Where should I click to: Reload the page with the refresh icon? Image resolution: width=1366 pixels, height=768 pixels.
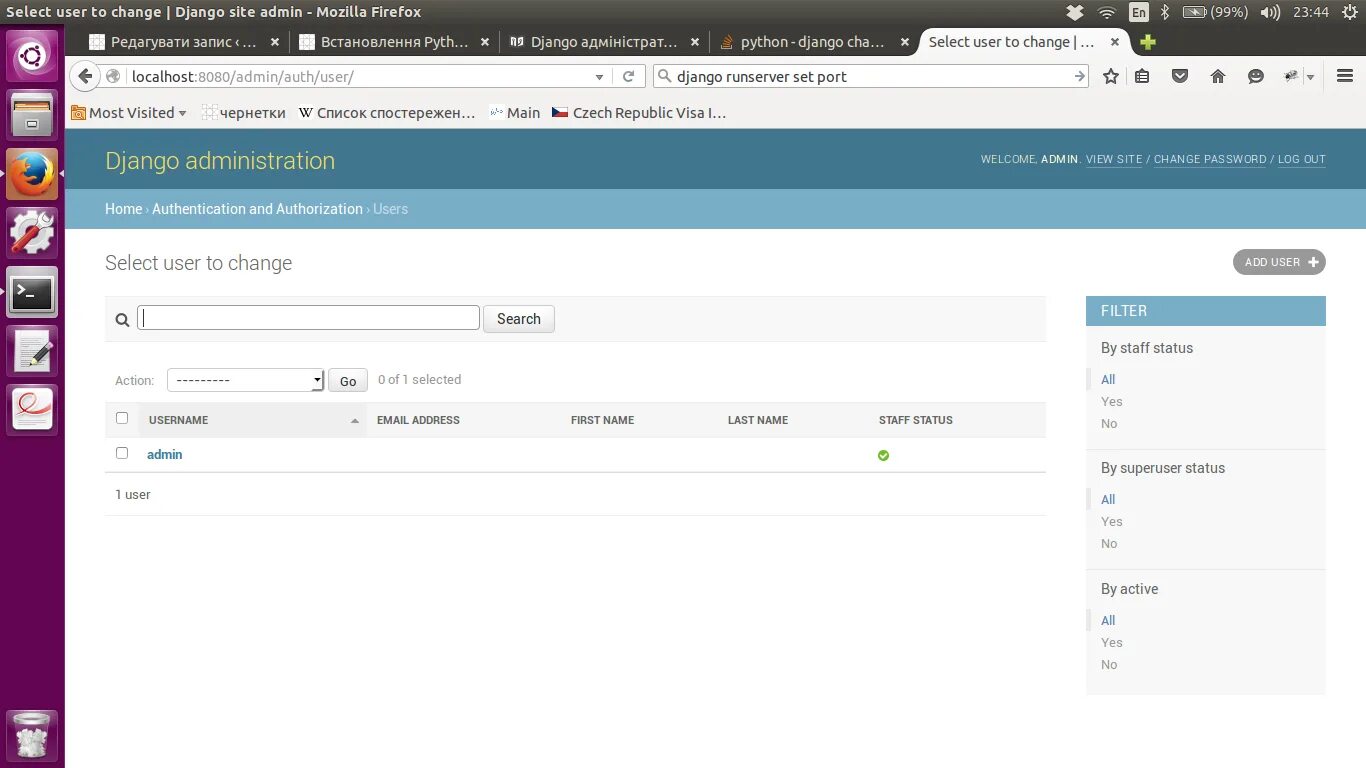pyautogui.click(x=628, y=76)
